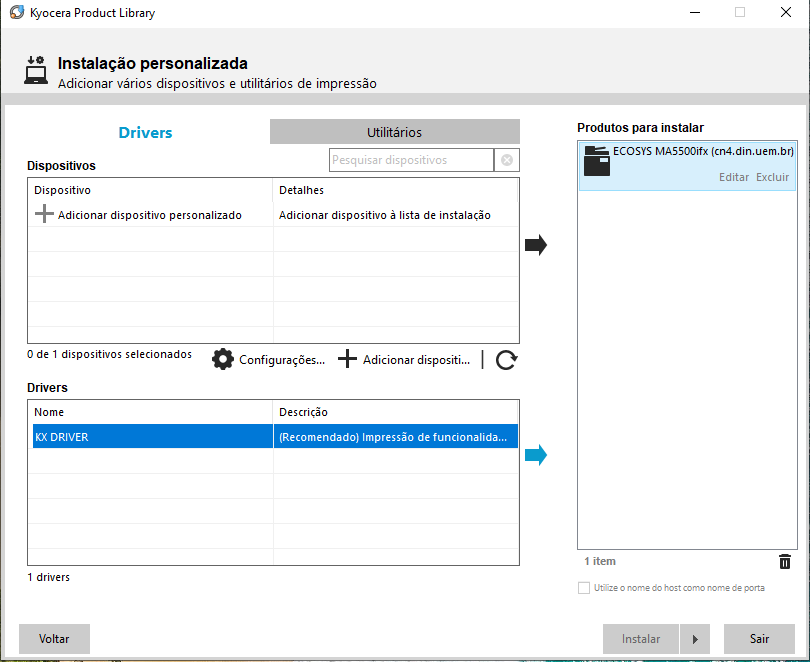810x662 pixels.
Task: Click Editar link for ECOSYS printer
Action: [x=733, y=177]
